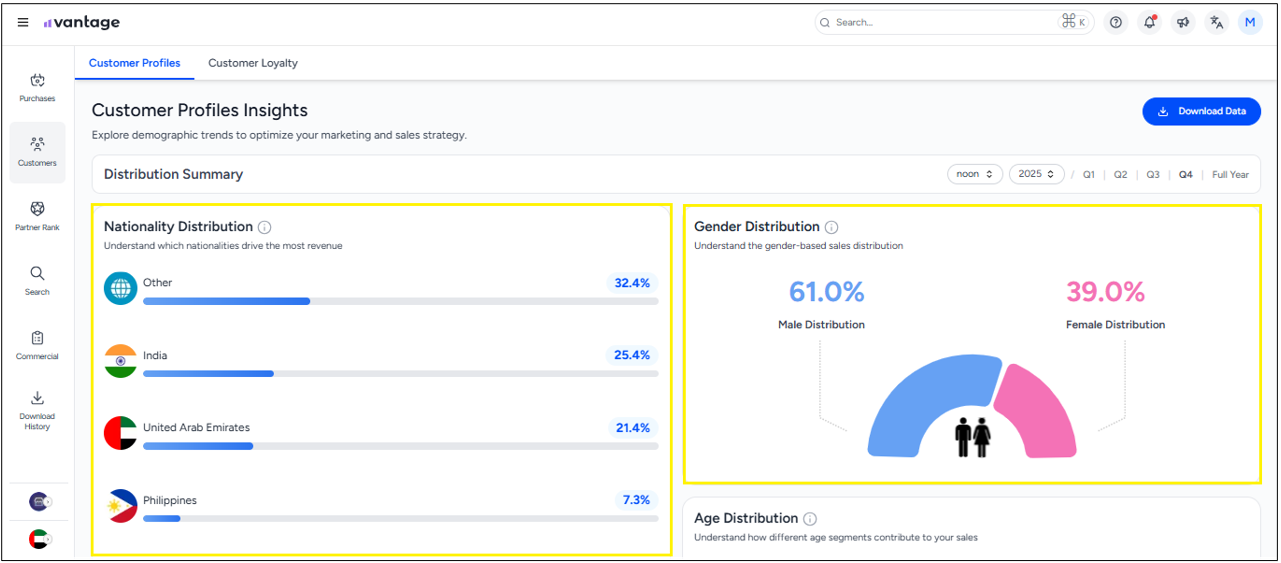Click the India nationality progress bar

[400, 374]
